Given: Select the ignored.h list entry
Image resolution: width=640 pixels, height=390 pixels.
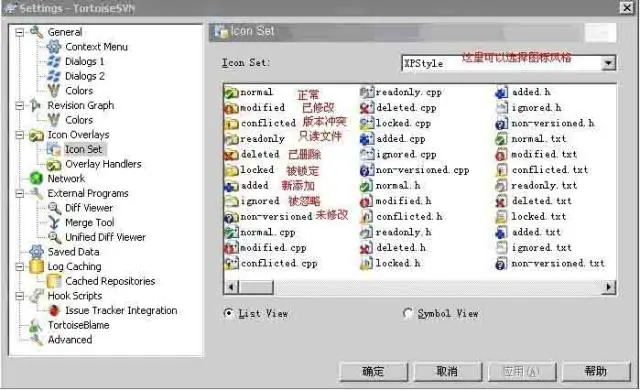Looking at the screenshot, I should (528, 108).
